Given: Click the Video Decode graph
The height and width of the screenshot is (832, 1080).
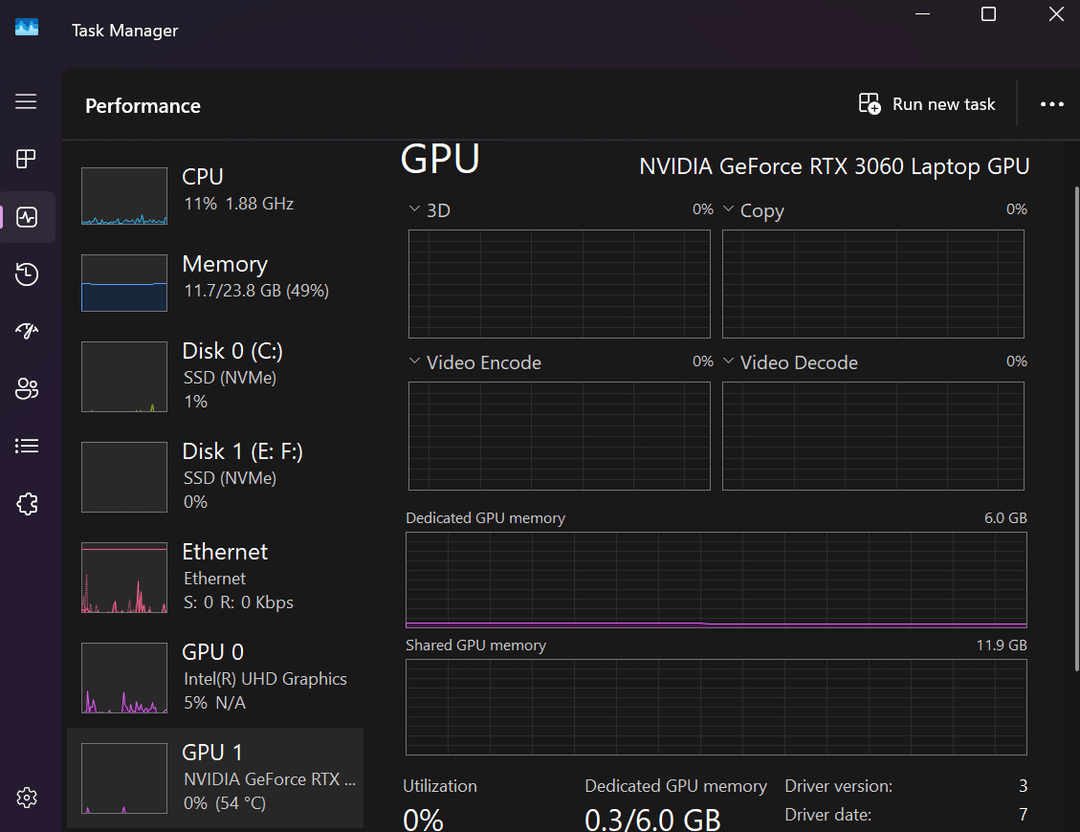Looking at the screenshot, I should (873, 436).
